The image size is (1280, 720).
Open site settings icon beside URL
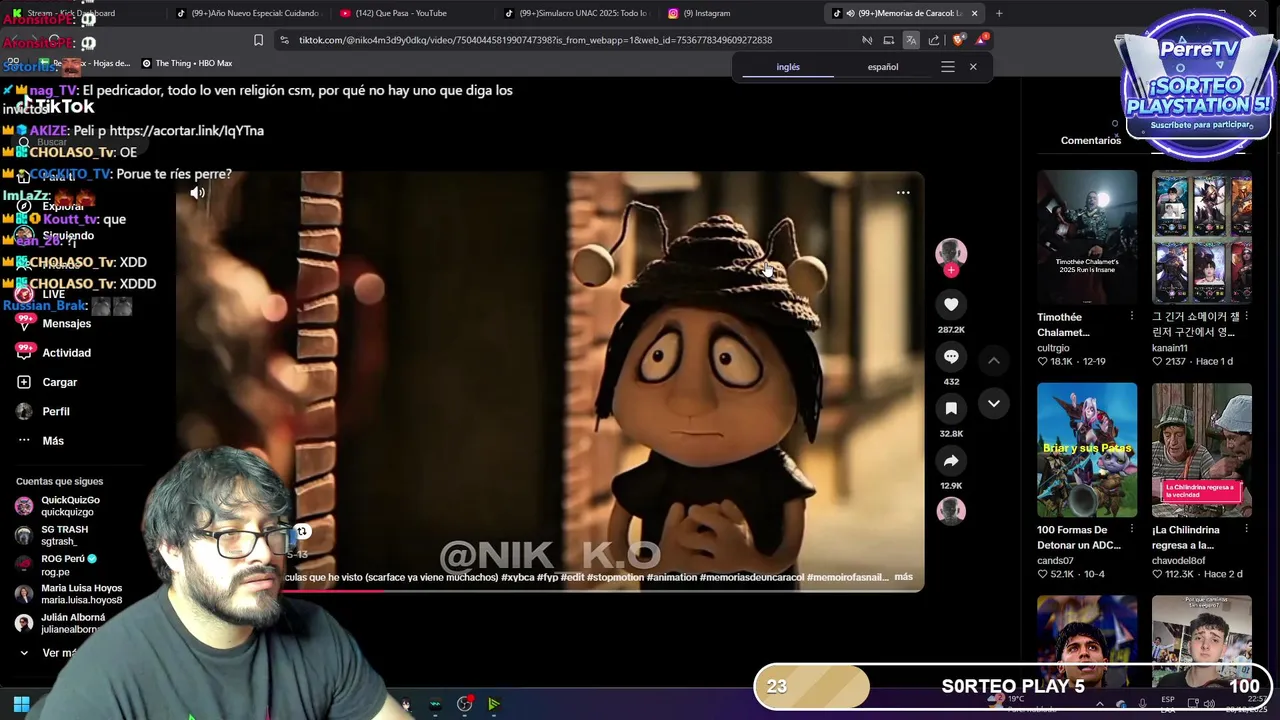[x=284, y=40]
